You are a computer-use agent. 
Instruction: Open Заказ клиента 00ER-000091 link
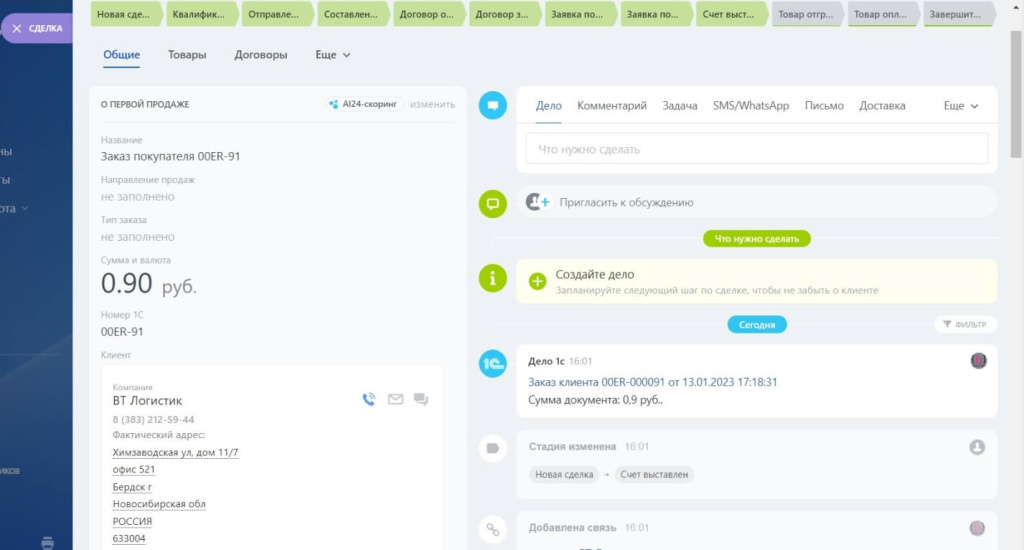652,382
